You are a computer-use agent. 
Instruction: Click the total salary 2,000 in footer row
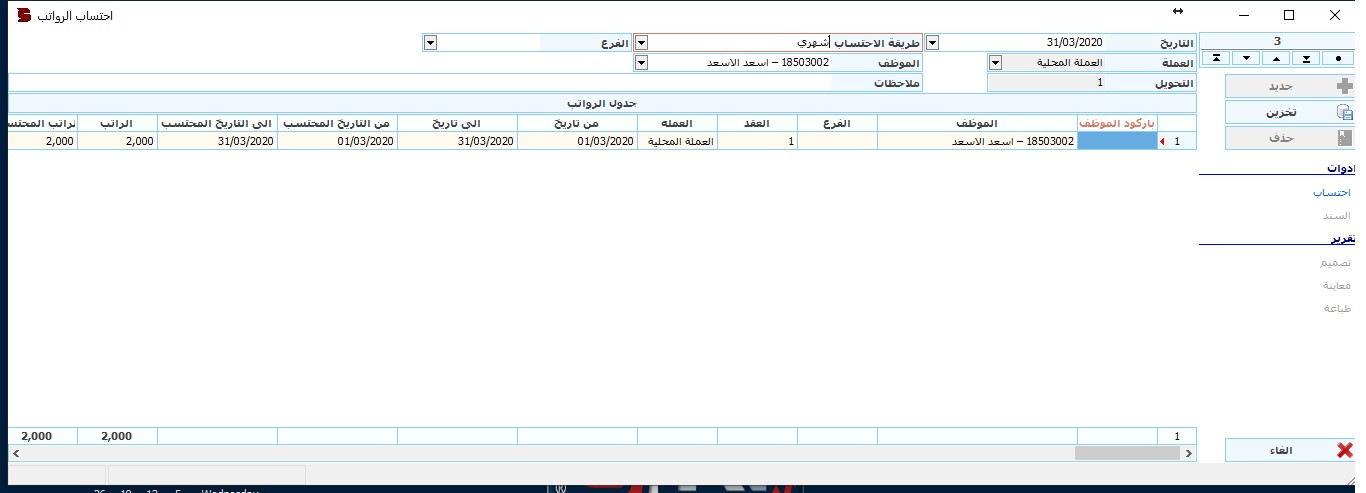[117, 437]
